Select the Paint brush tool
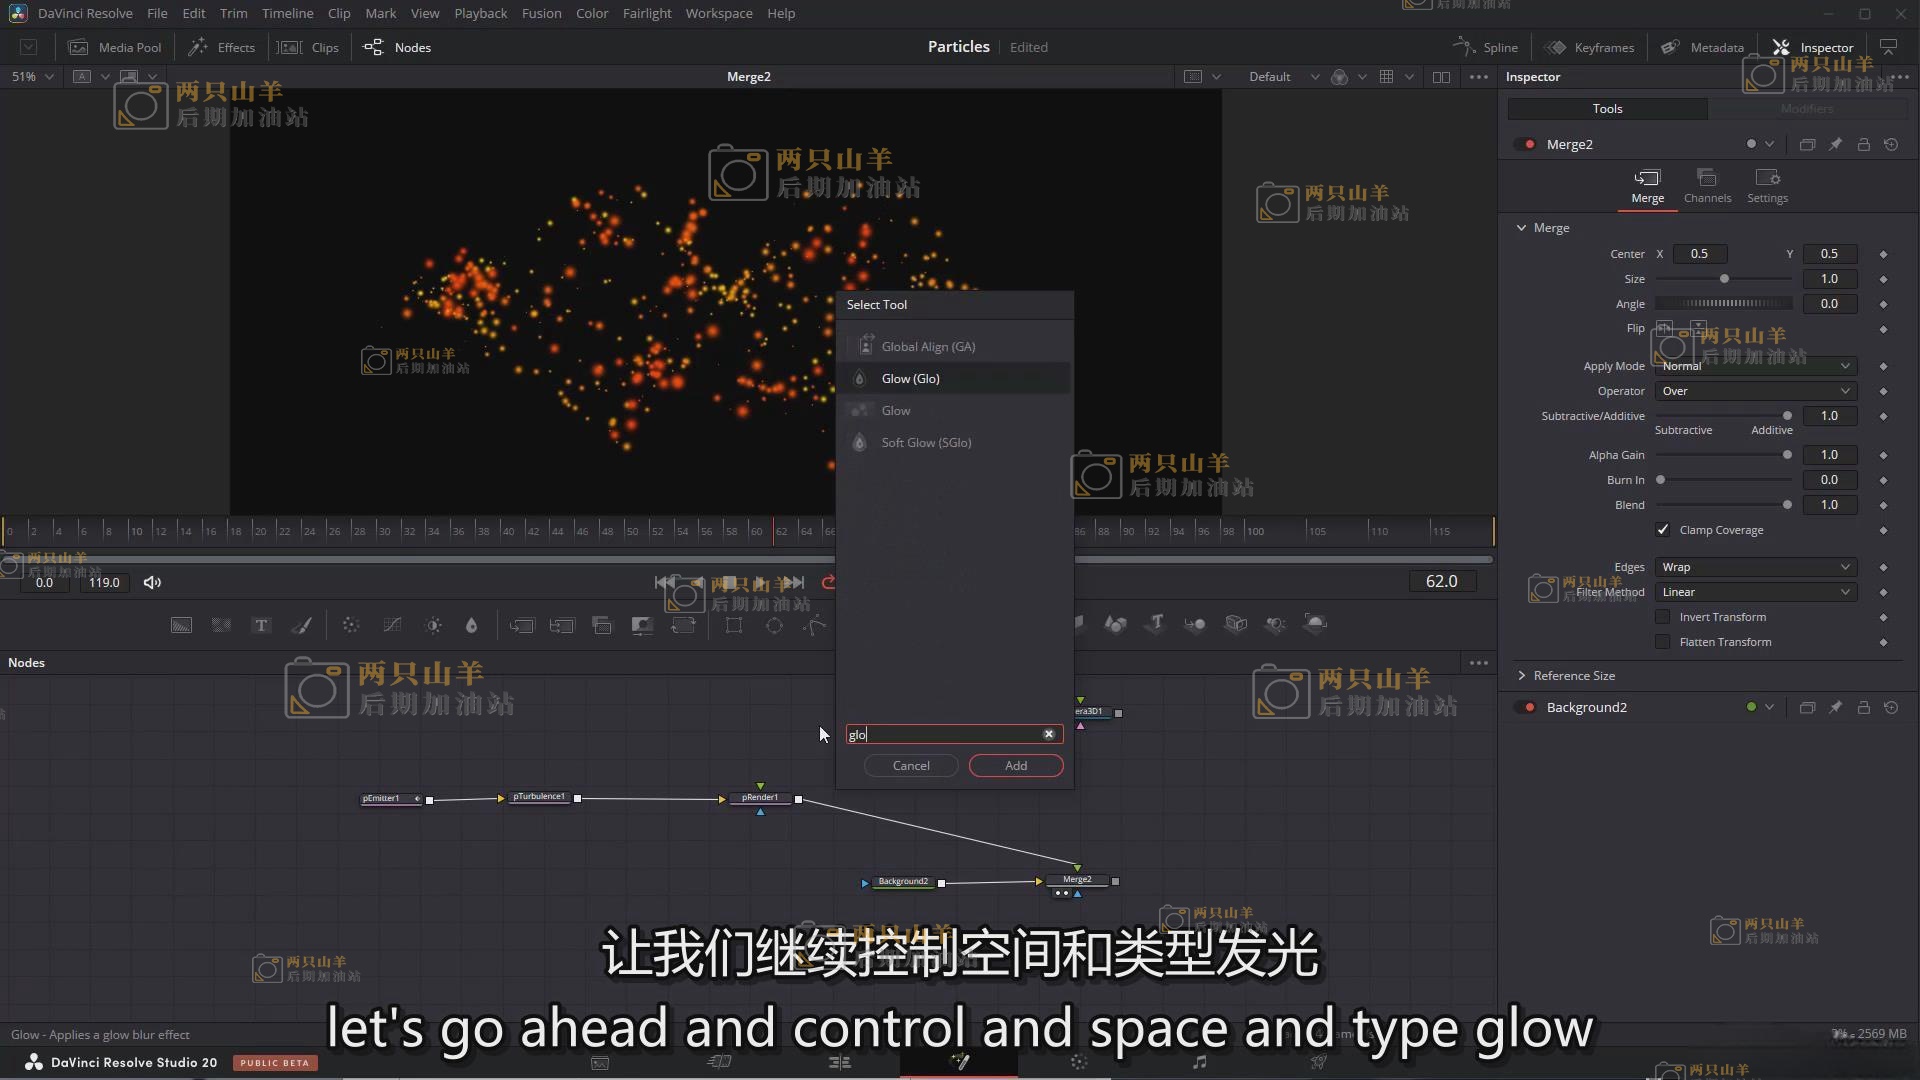Viewport: 1920px width, 1080px height. click(301, 625)
